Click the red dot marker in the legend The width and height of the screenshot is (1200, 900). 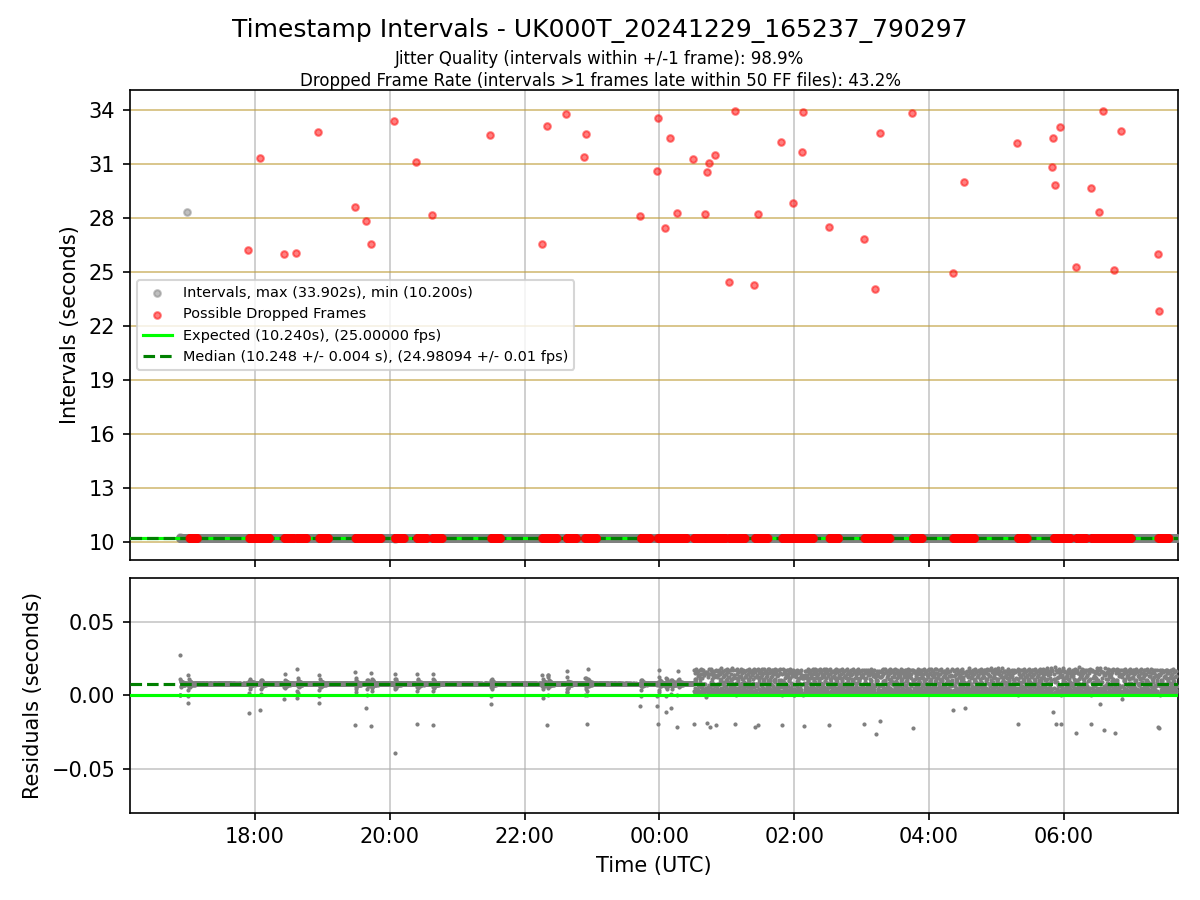click(x=157, y=314)
